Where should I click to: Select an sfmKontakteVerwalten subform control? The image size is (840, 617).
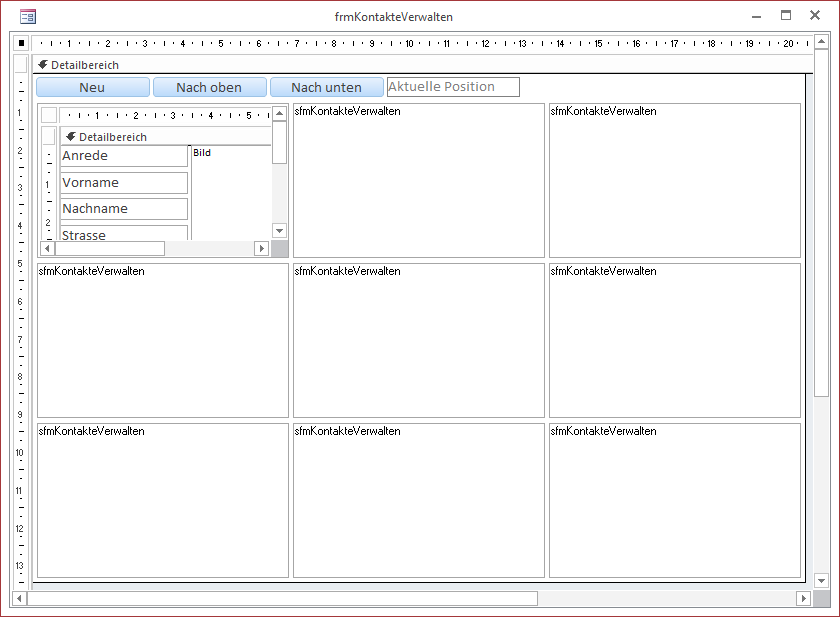point(418,180)
